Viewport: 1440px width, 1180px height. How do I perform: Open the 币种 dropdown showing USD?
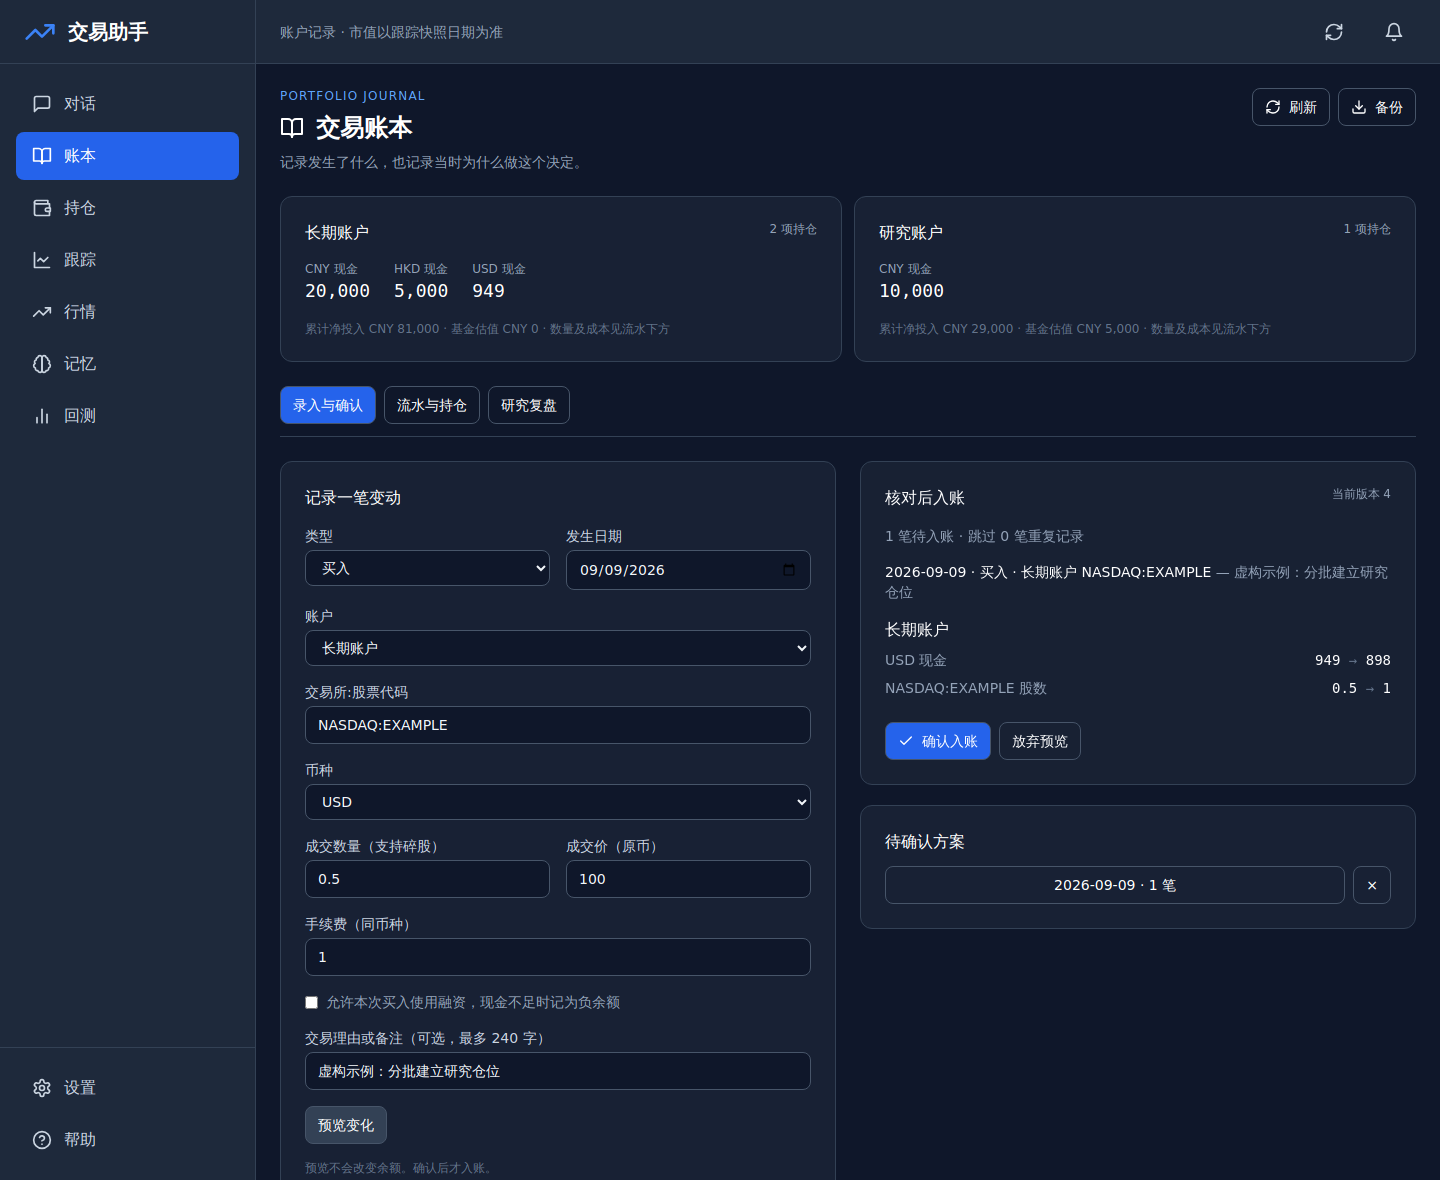tap(558, 802)
